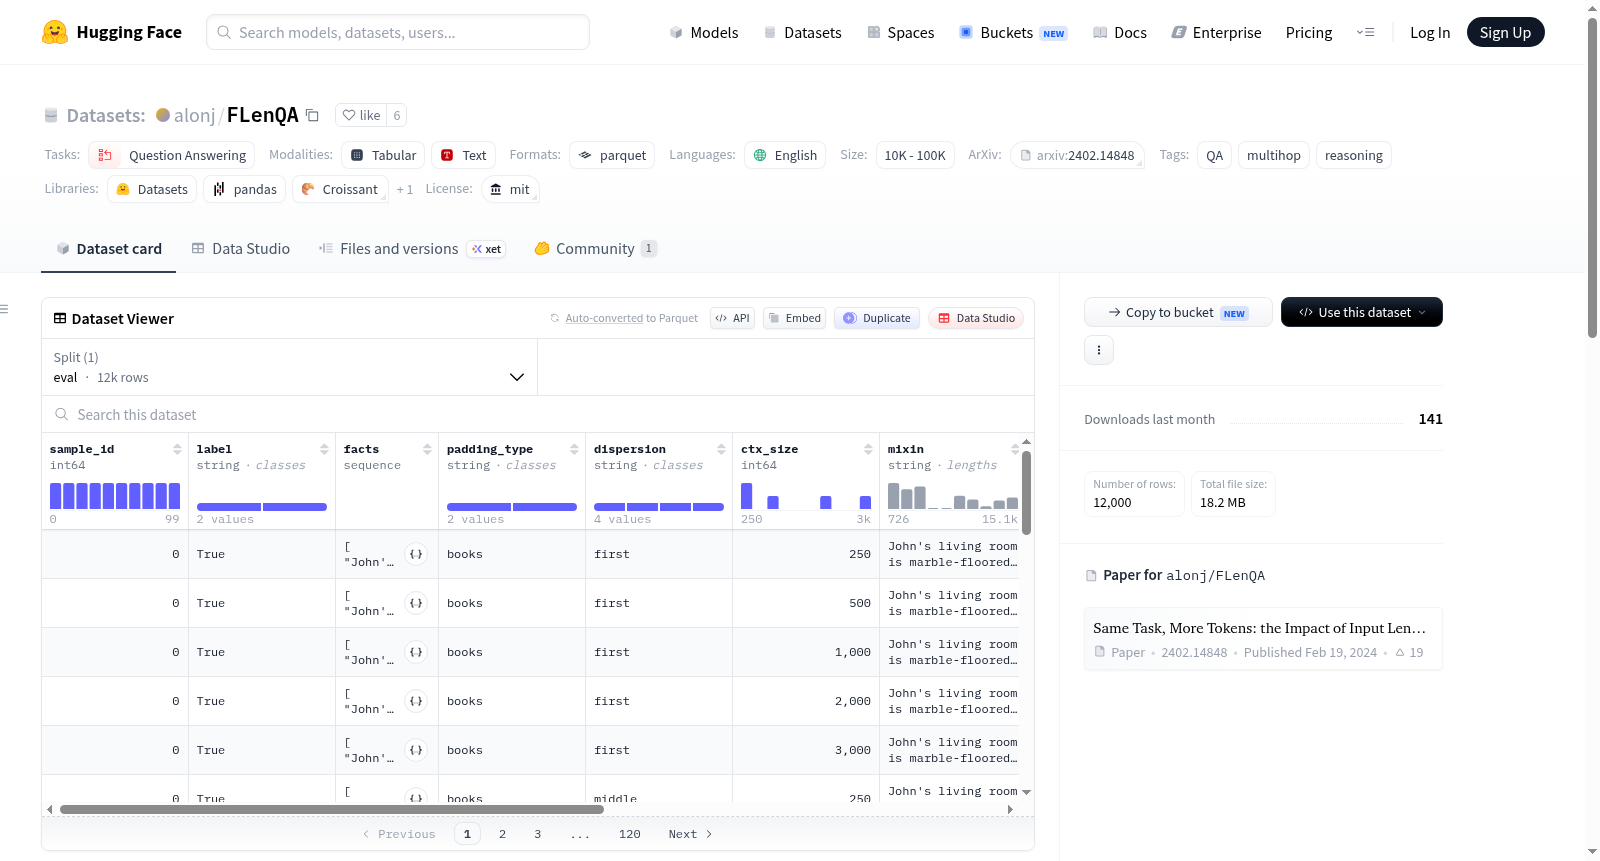Click the Question Answering task tag
Image resolution: width=1600 pixels, height=861 pixels.
(x=172, y=155)
